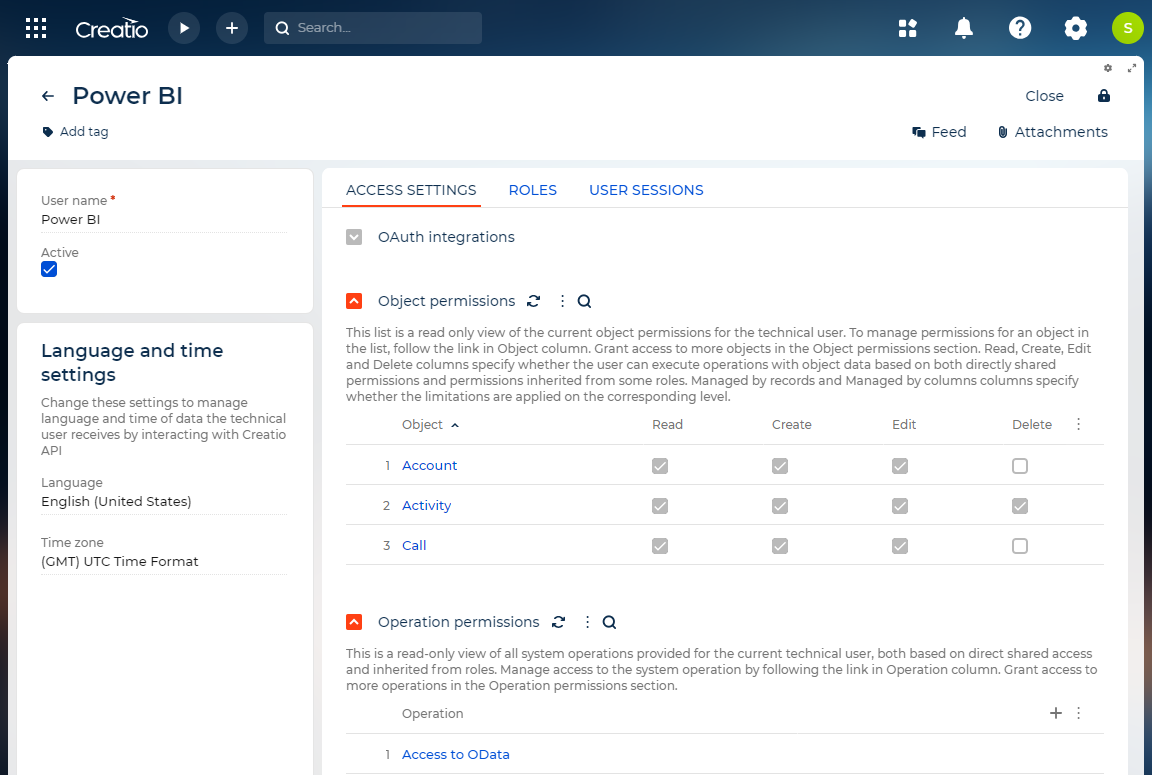Click the Activity Read checkbox
Viewport: 1152px width, 775px height.
point(660,506)
